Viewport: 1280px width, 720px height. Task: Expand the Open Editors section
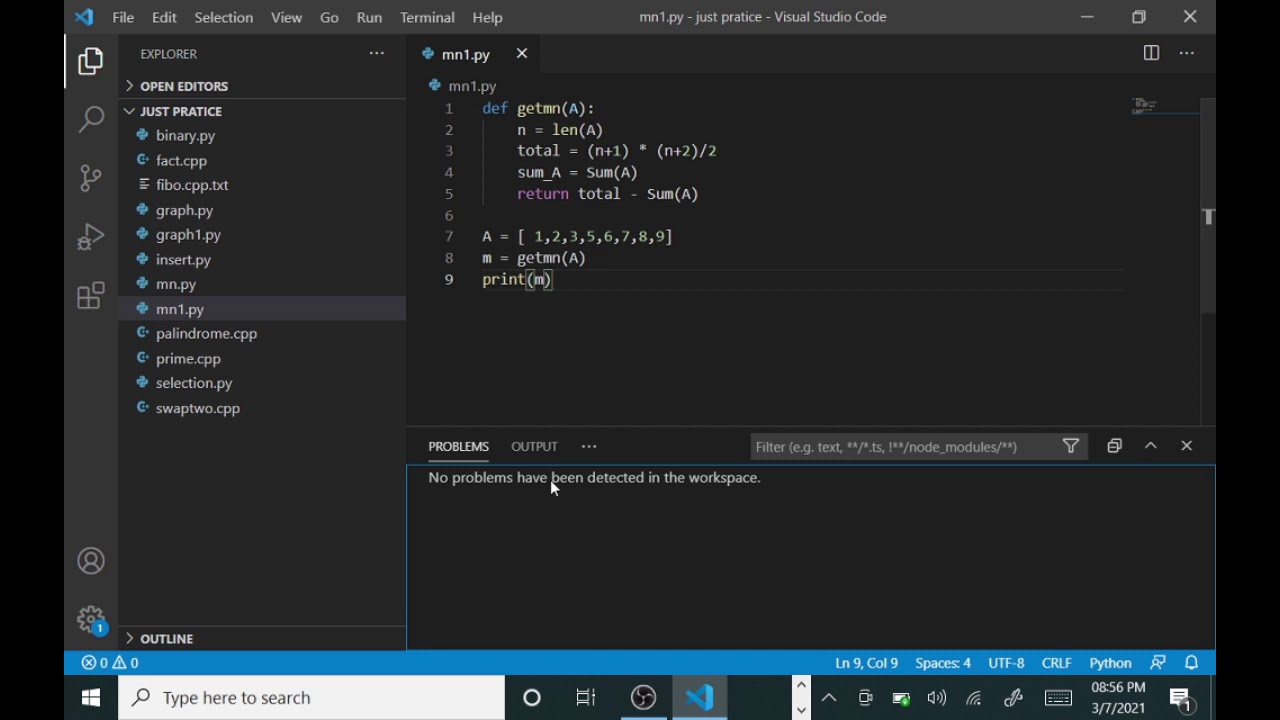[184, 86]
